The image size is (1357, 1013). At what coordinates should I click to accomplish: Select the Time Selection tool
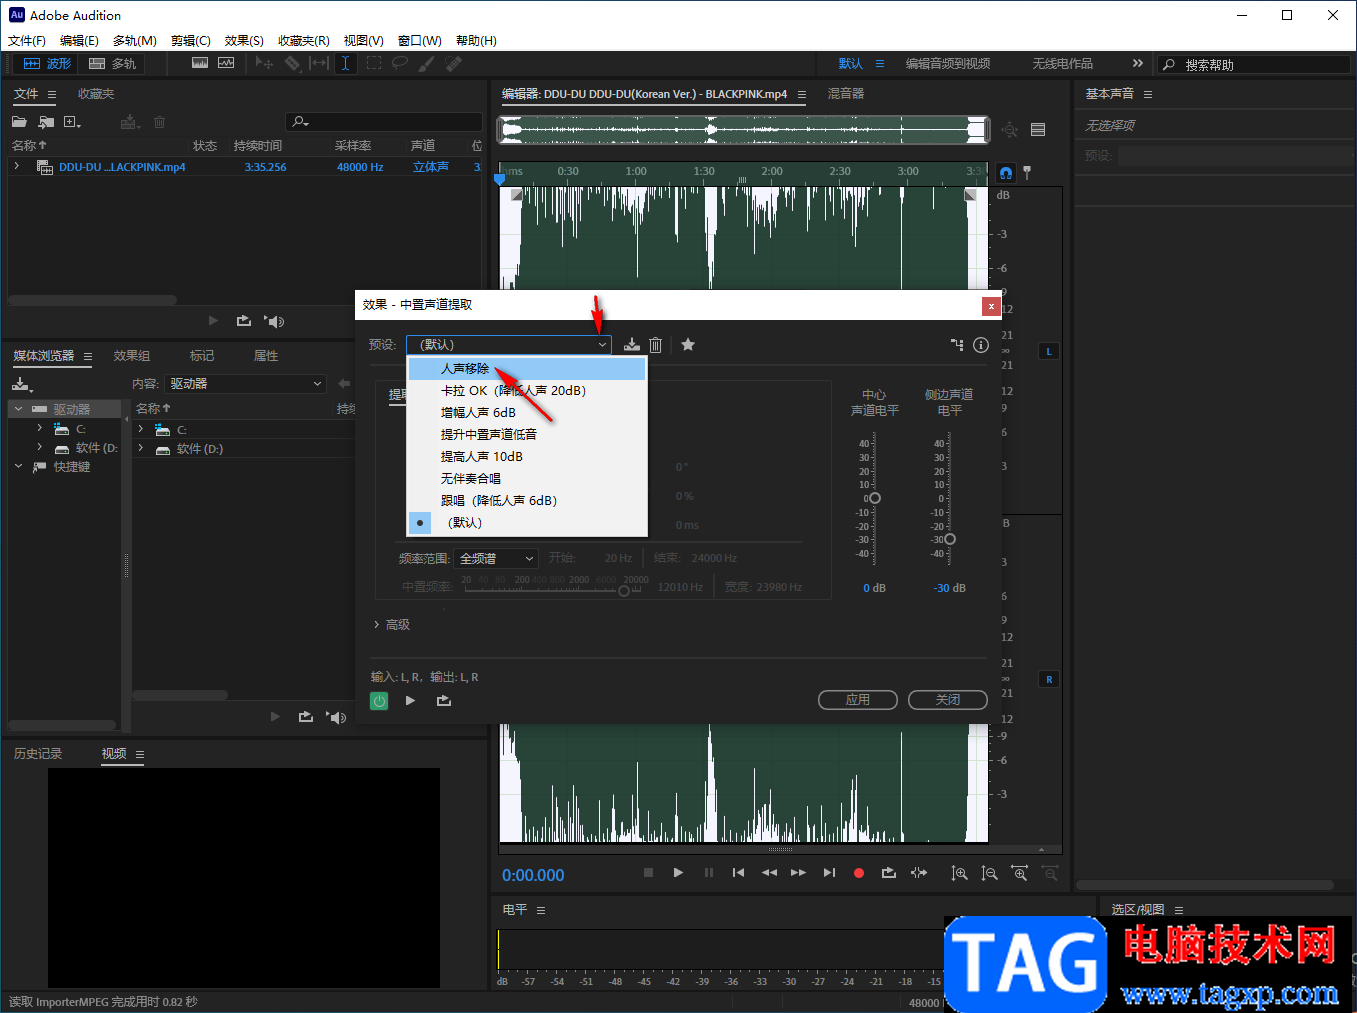pyautogui.click(x=345, y=63)
